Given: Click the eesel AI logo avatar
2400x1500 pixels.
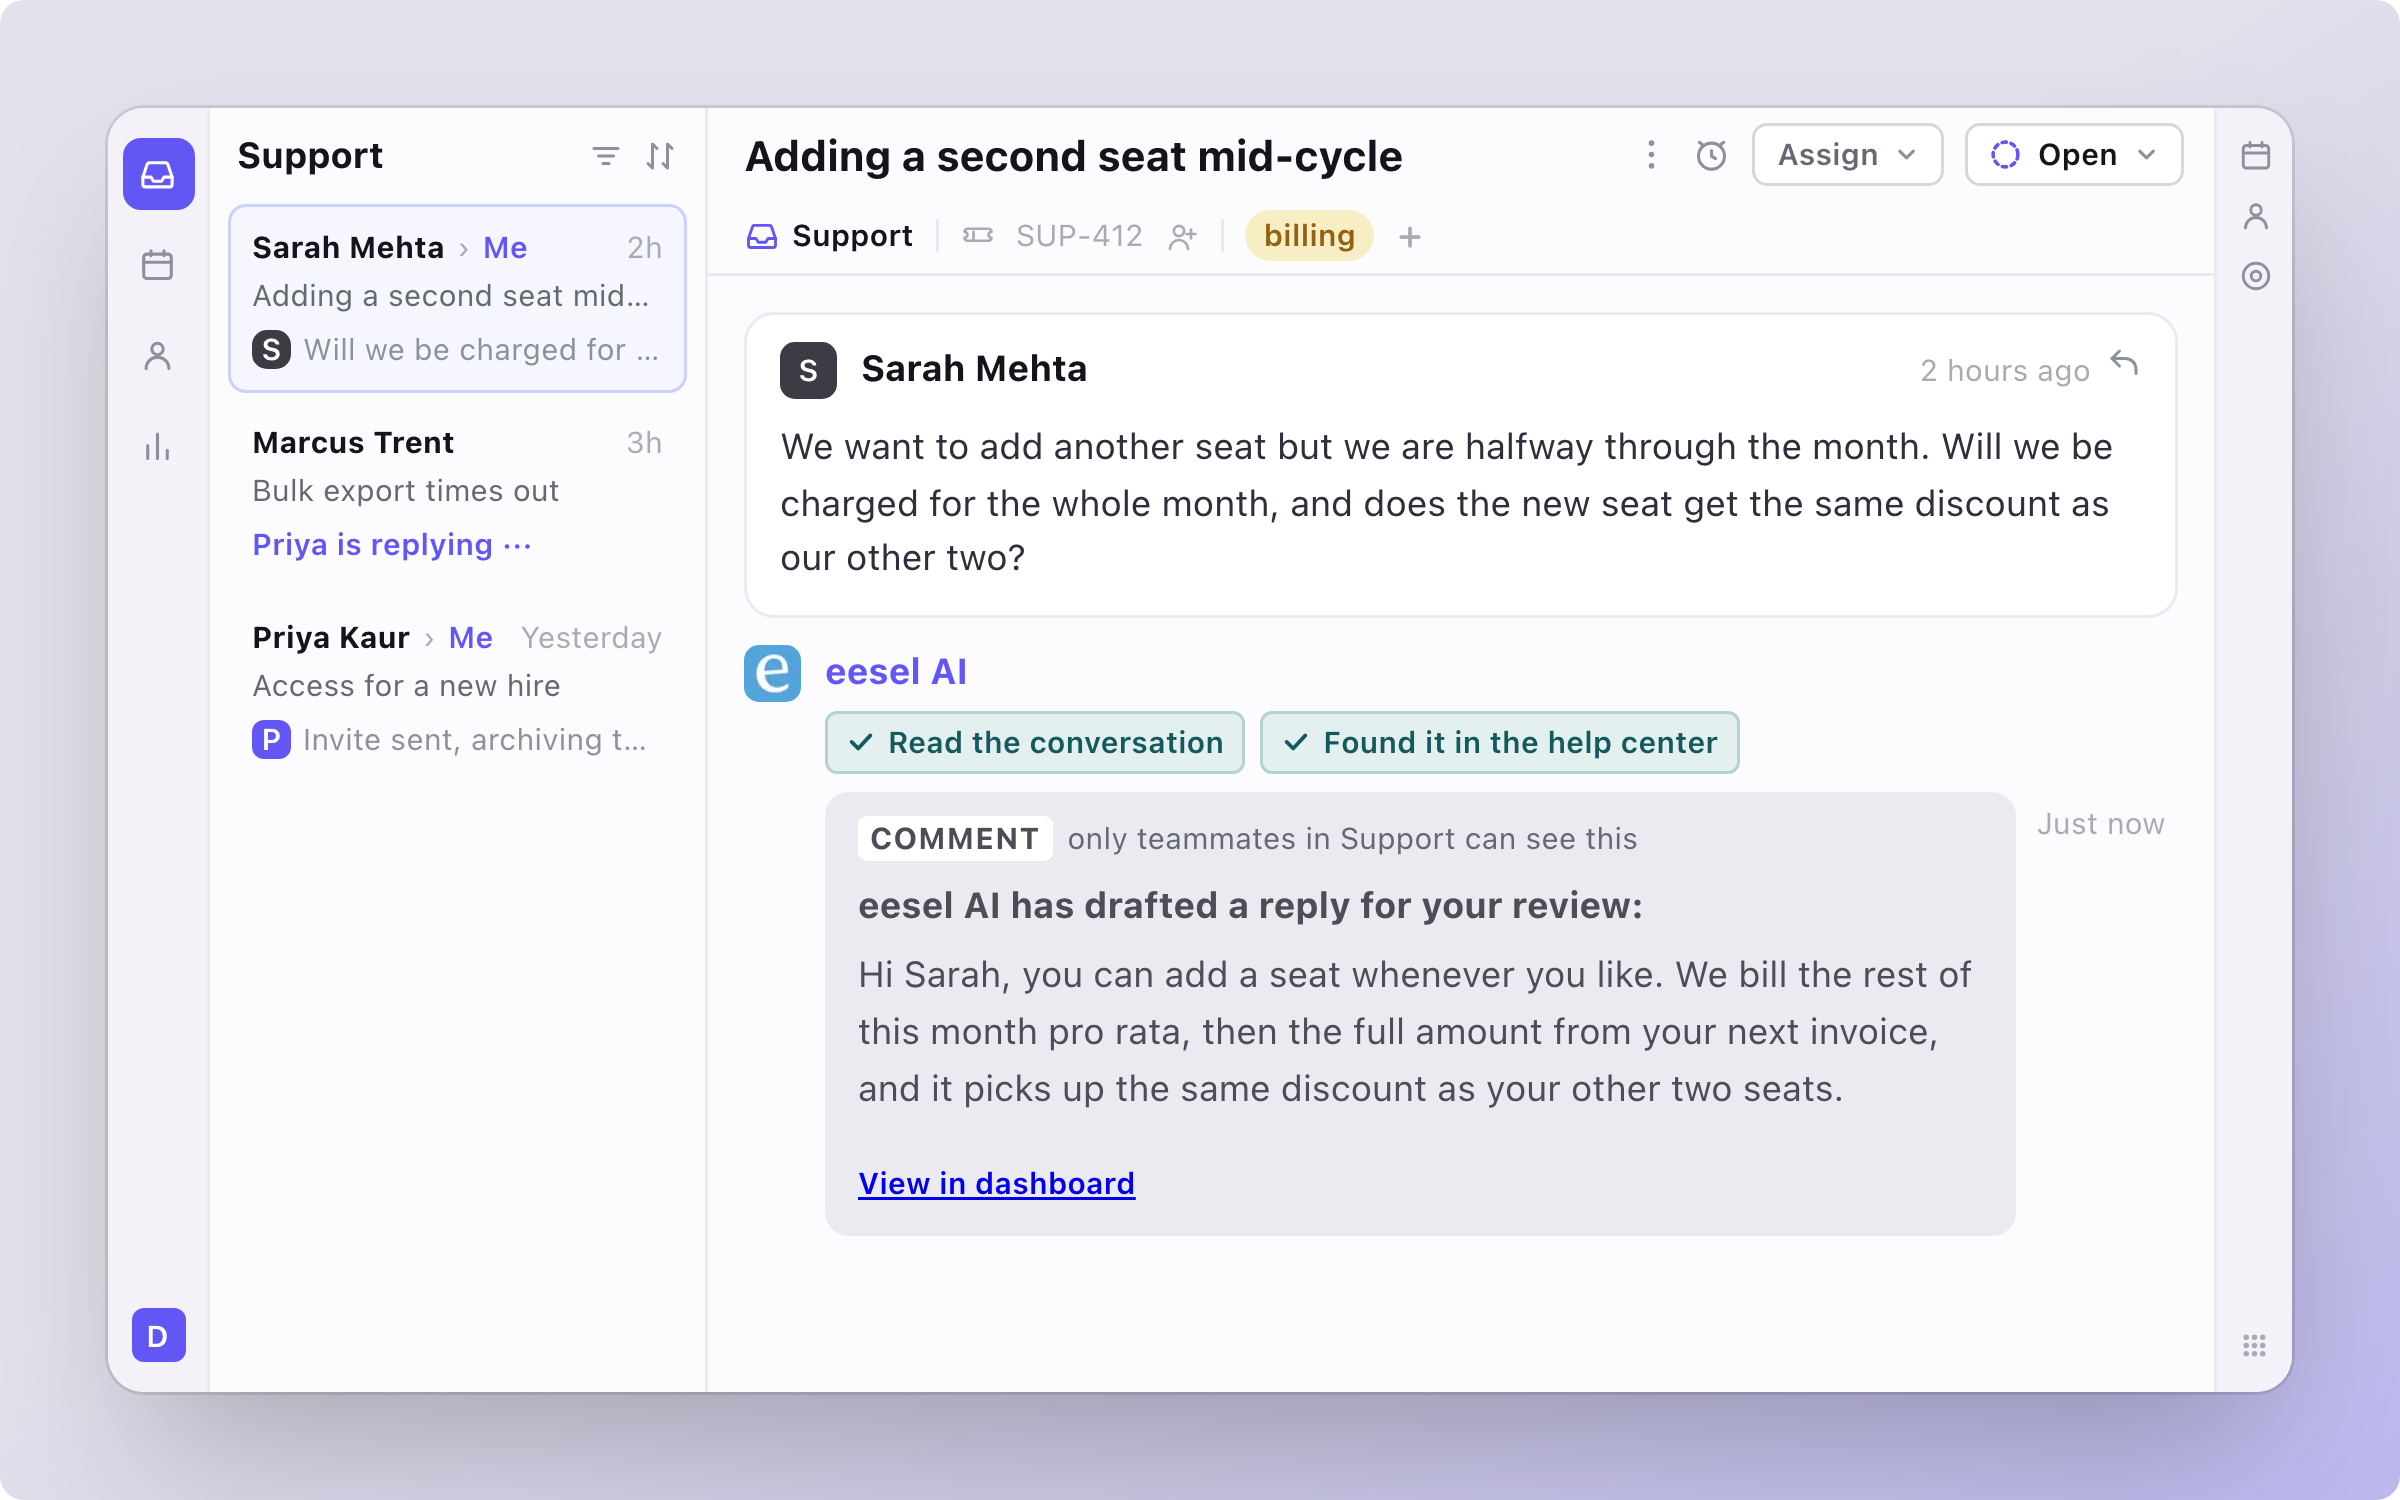Looking at the screenshot, I should (772, 673).
